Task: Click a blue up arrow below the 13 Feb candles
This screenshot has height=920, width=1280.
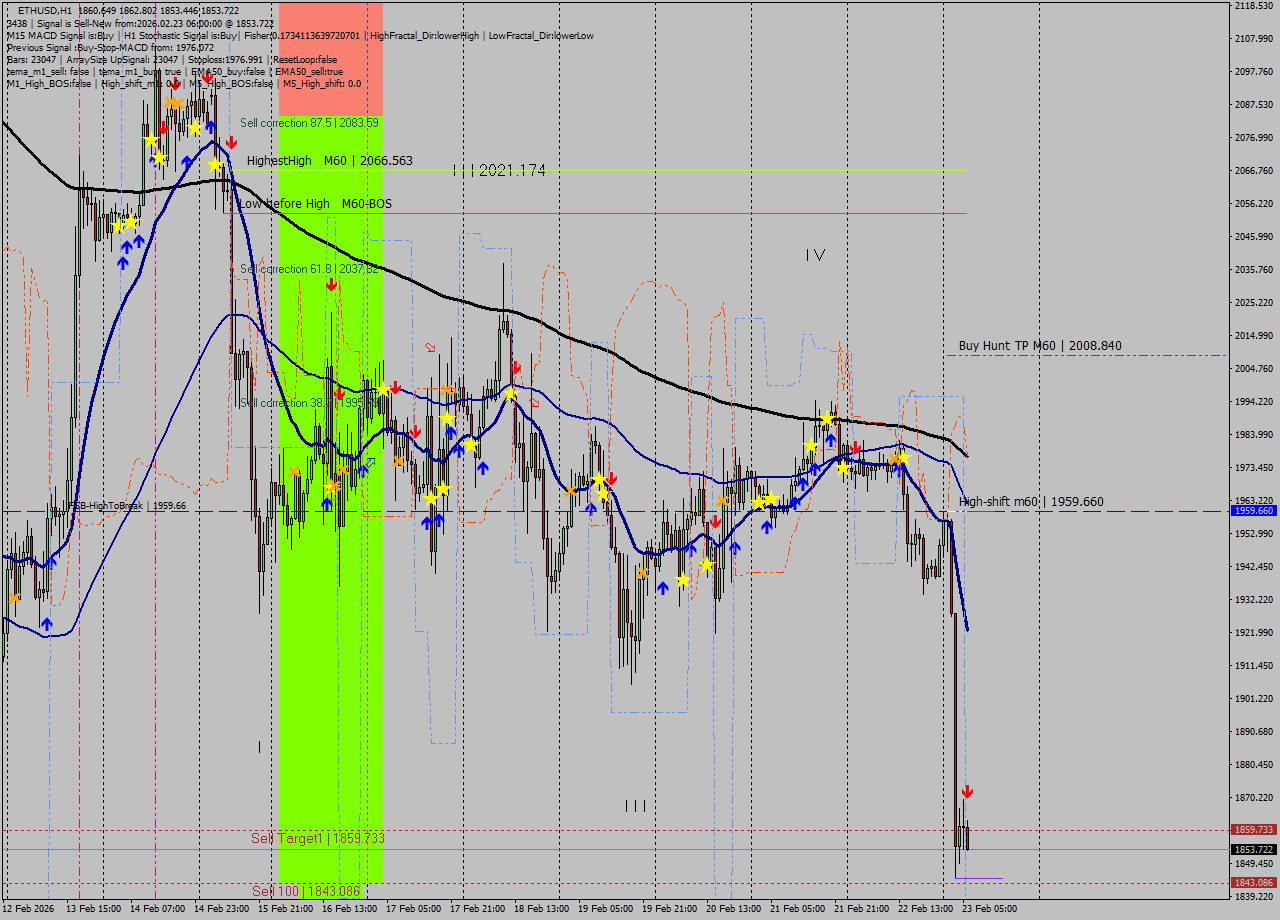Action: click(x=46, y=622)
